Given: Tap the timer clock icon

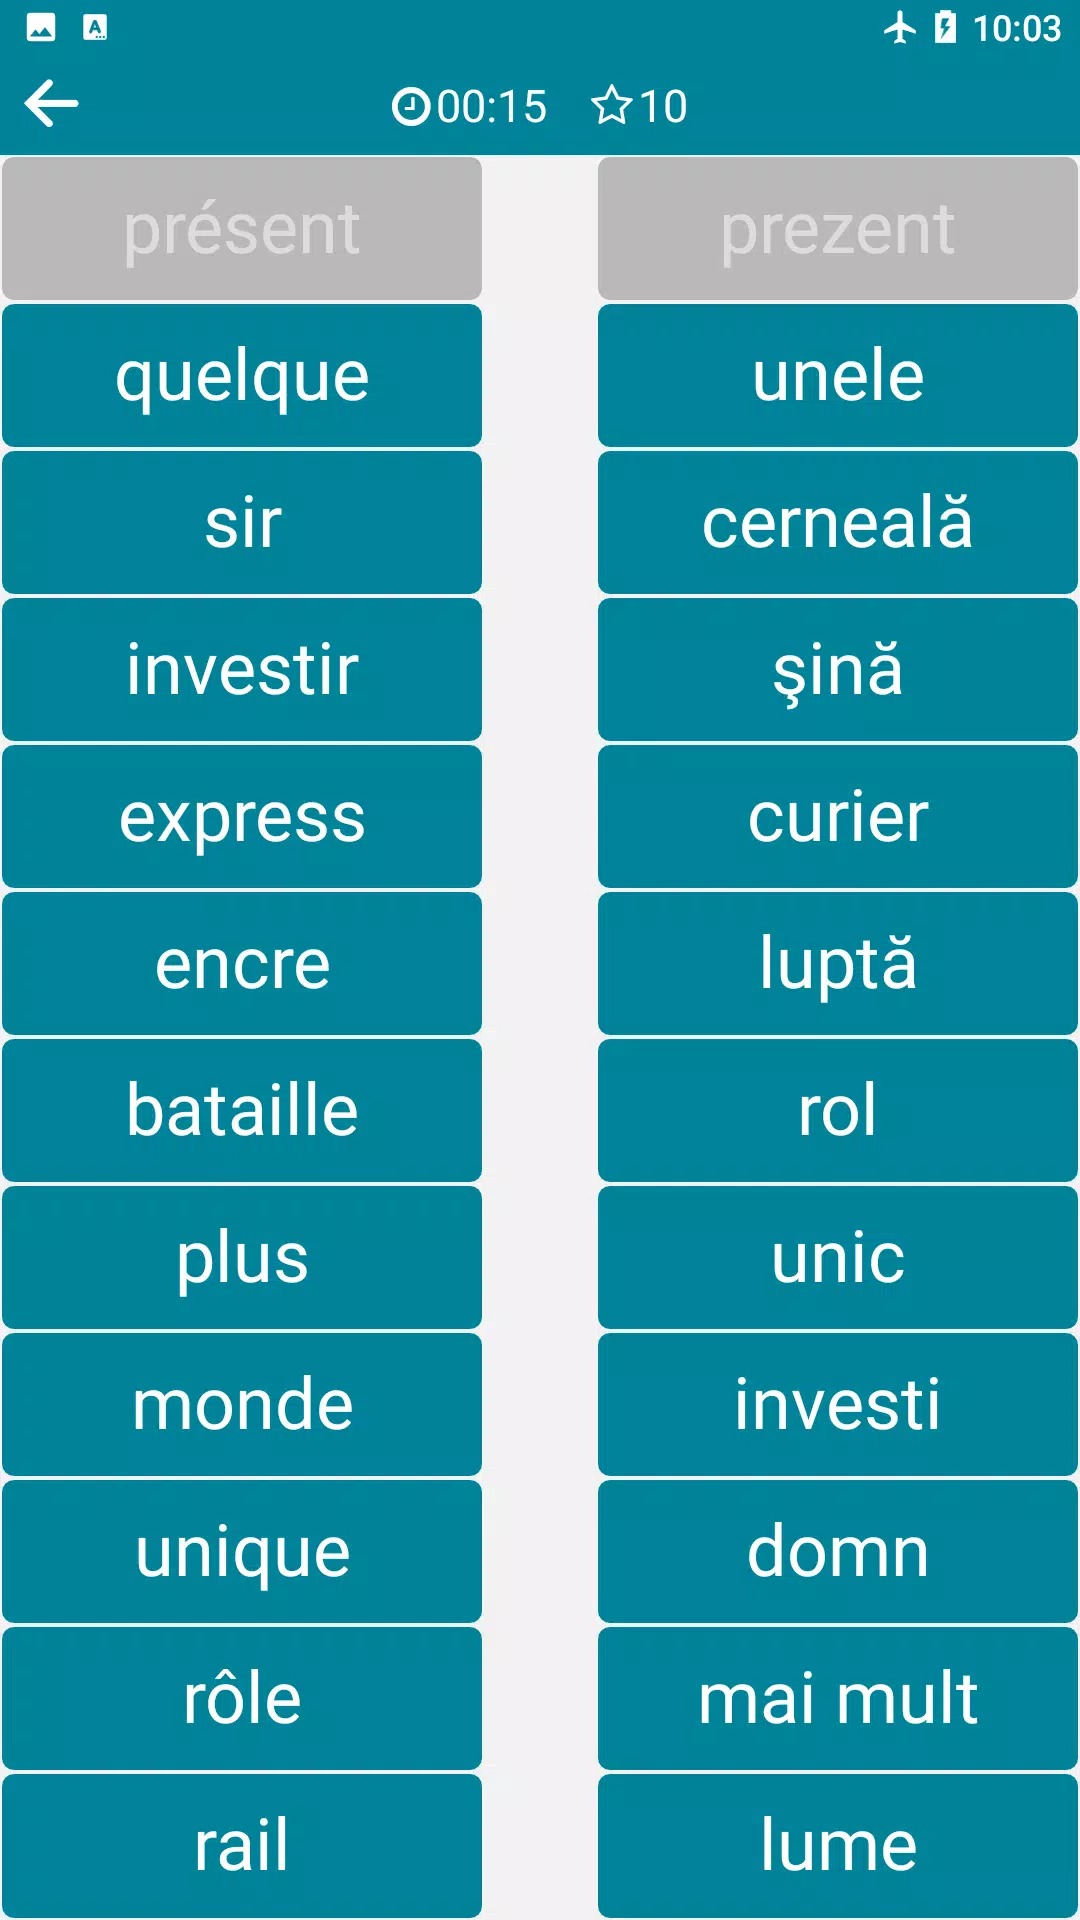Looking at the screenshot, I should 410,106.
